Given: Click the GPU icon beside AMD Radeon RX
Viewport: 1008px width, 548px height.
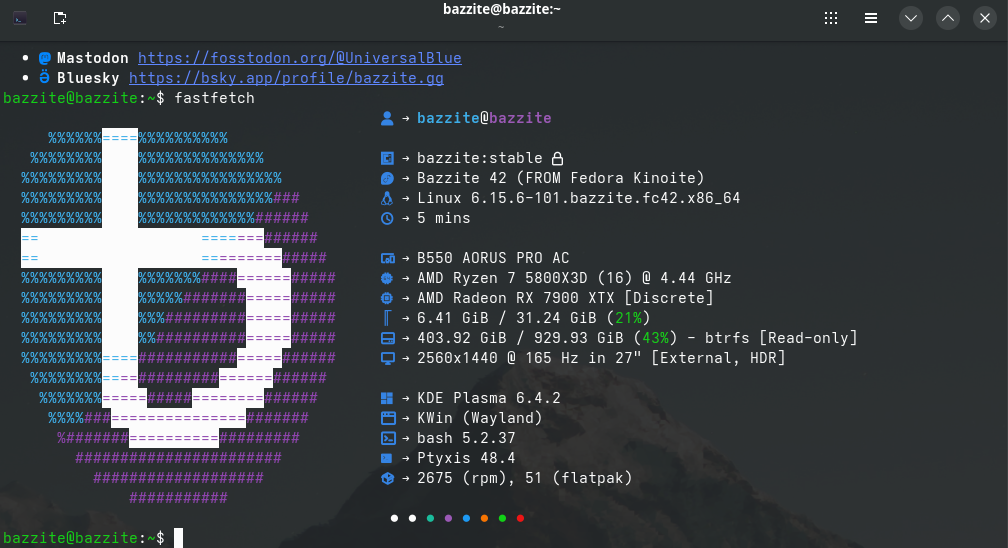Looking at the screenshot, I should click(x=386, y=298).
